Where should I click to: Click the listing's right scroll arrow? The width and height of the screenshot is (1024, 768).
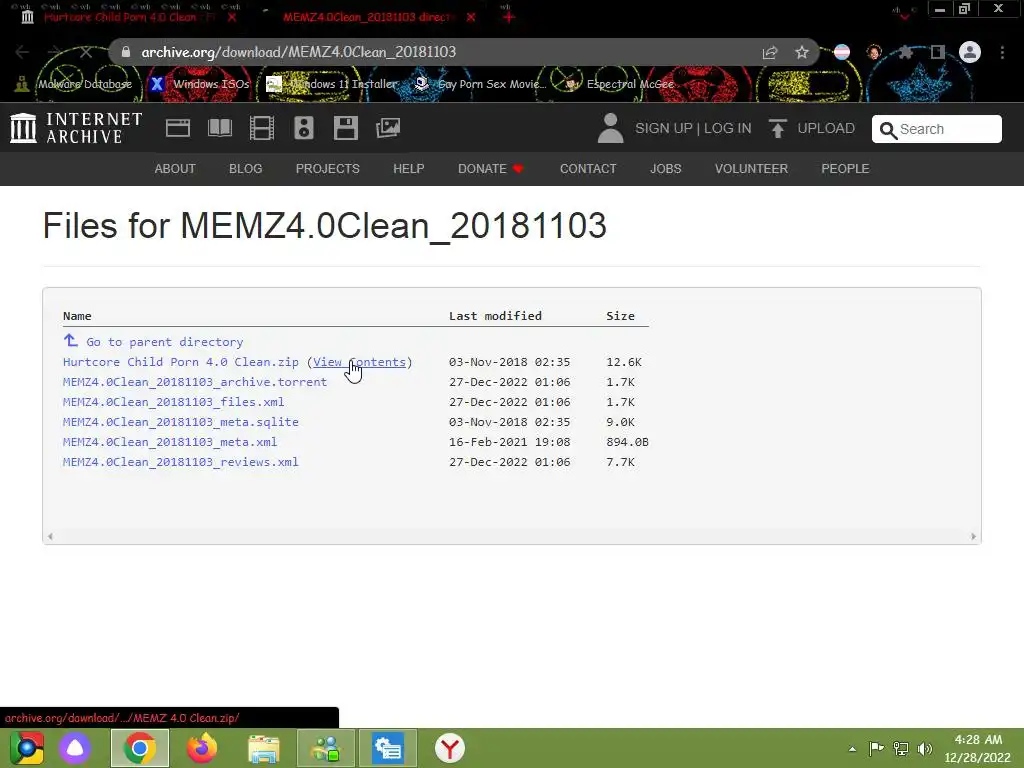[973, 537]
